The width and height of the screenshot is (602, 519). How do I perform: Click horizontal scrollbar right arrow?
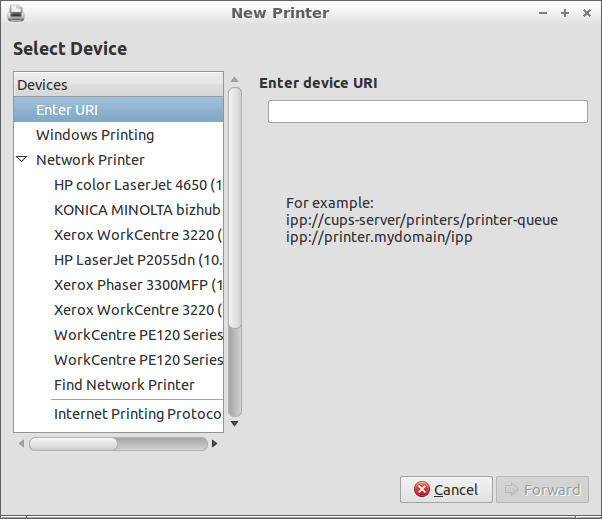[216, 443]
